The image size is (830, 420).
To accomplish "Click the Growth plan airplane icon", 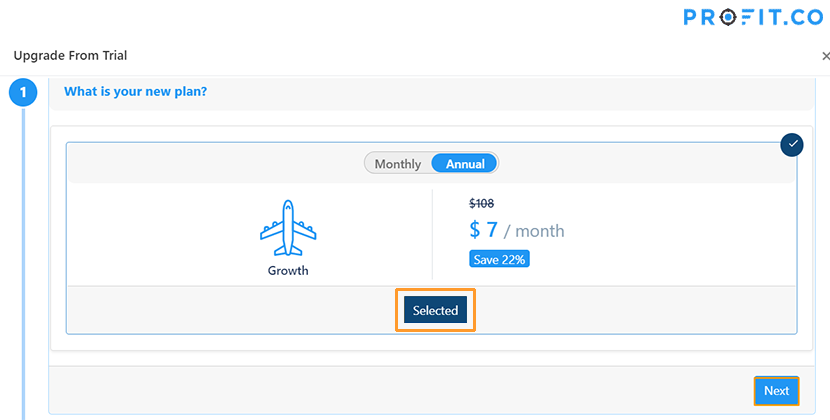I will pos(288,228).
